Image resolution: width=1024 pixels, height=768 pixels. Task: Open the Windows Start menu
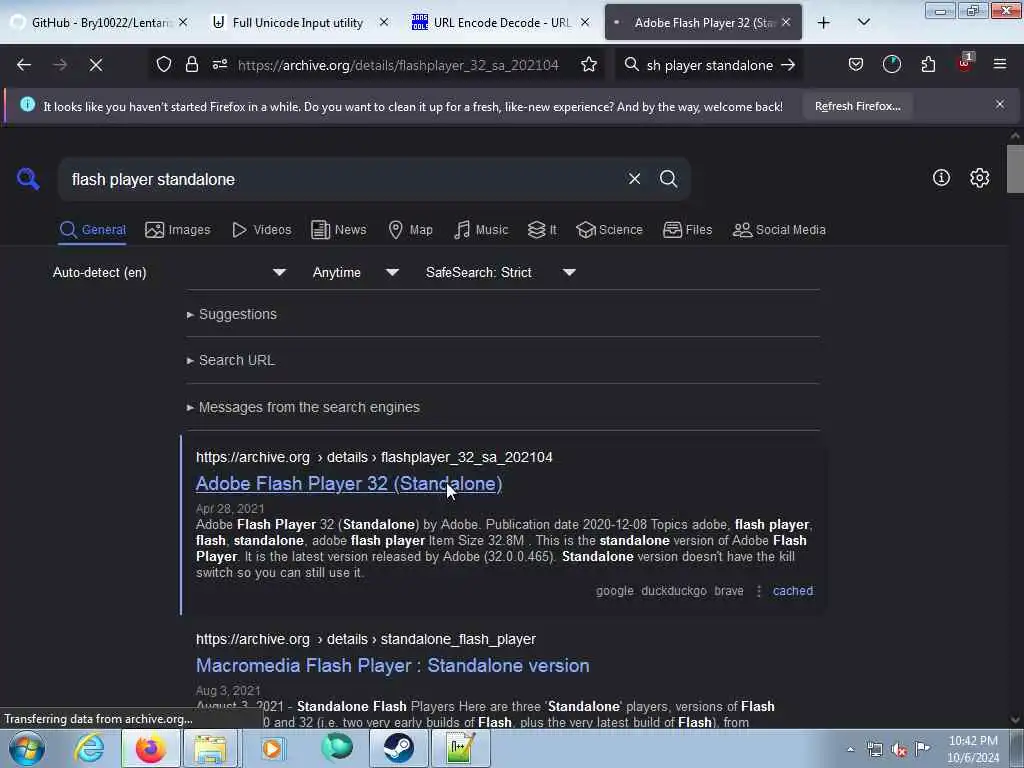(27, 748)
